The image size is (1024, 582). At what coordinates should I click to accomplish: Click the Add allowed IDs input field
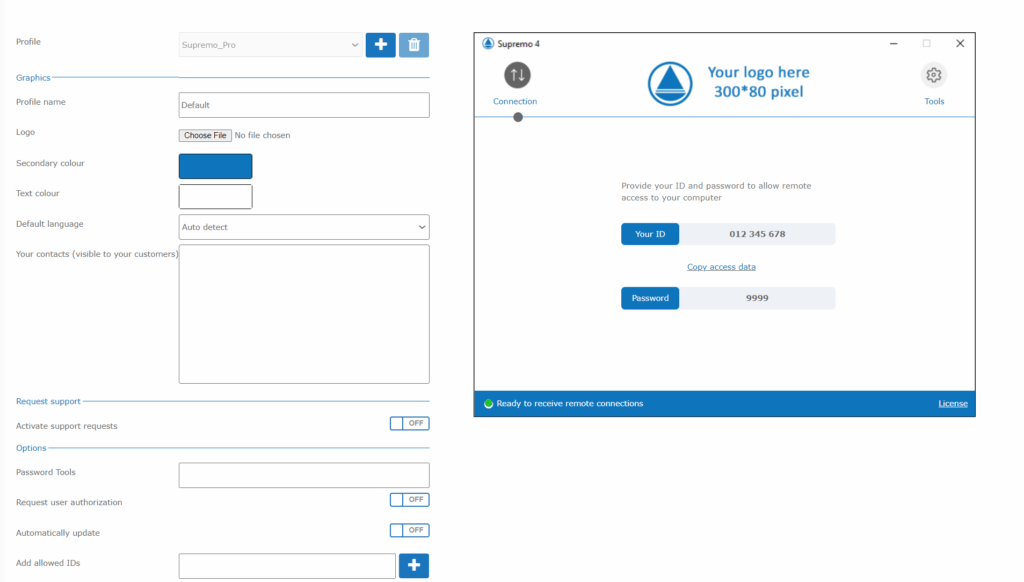tap(287, 566)
